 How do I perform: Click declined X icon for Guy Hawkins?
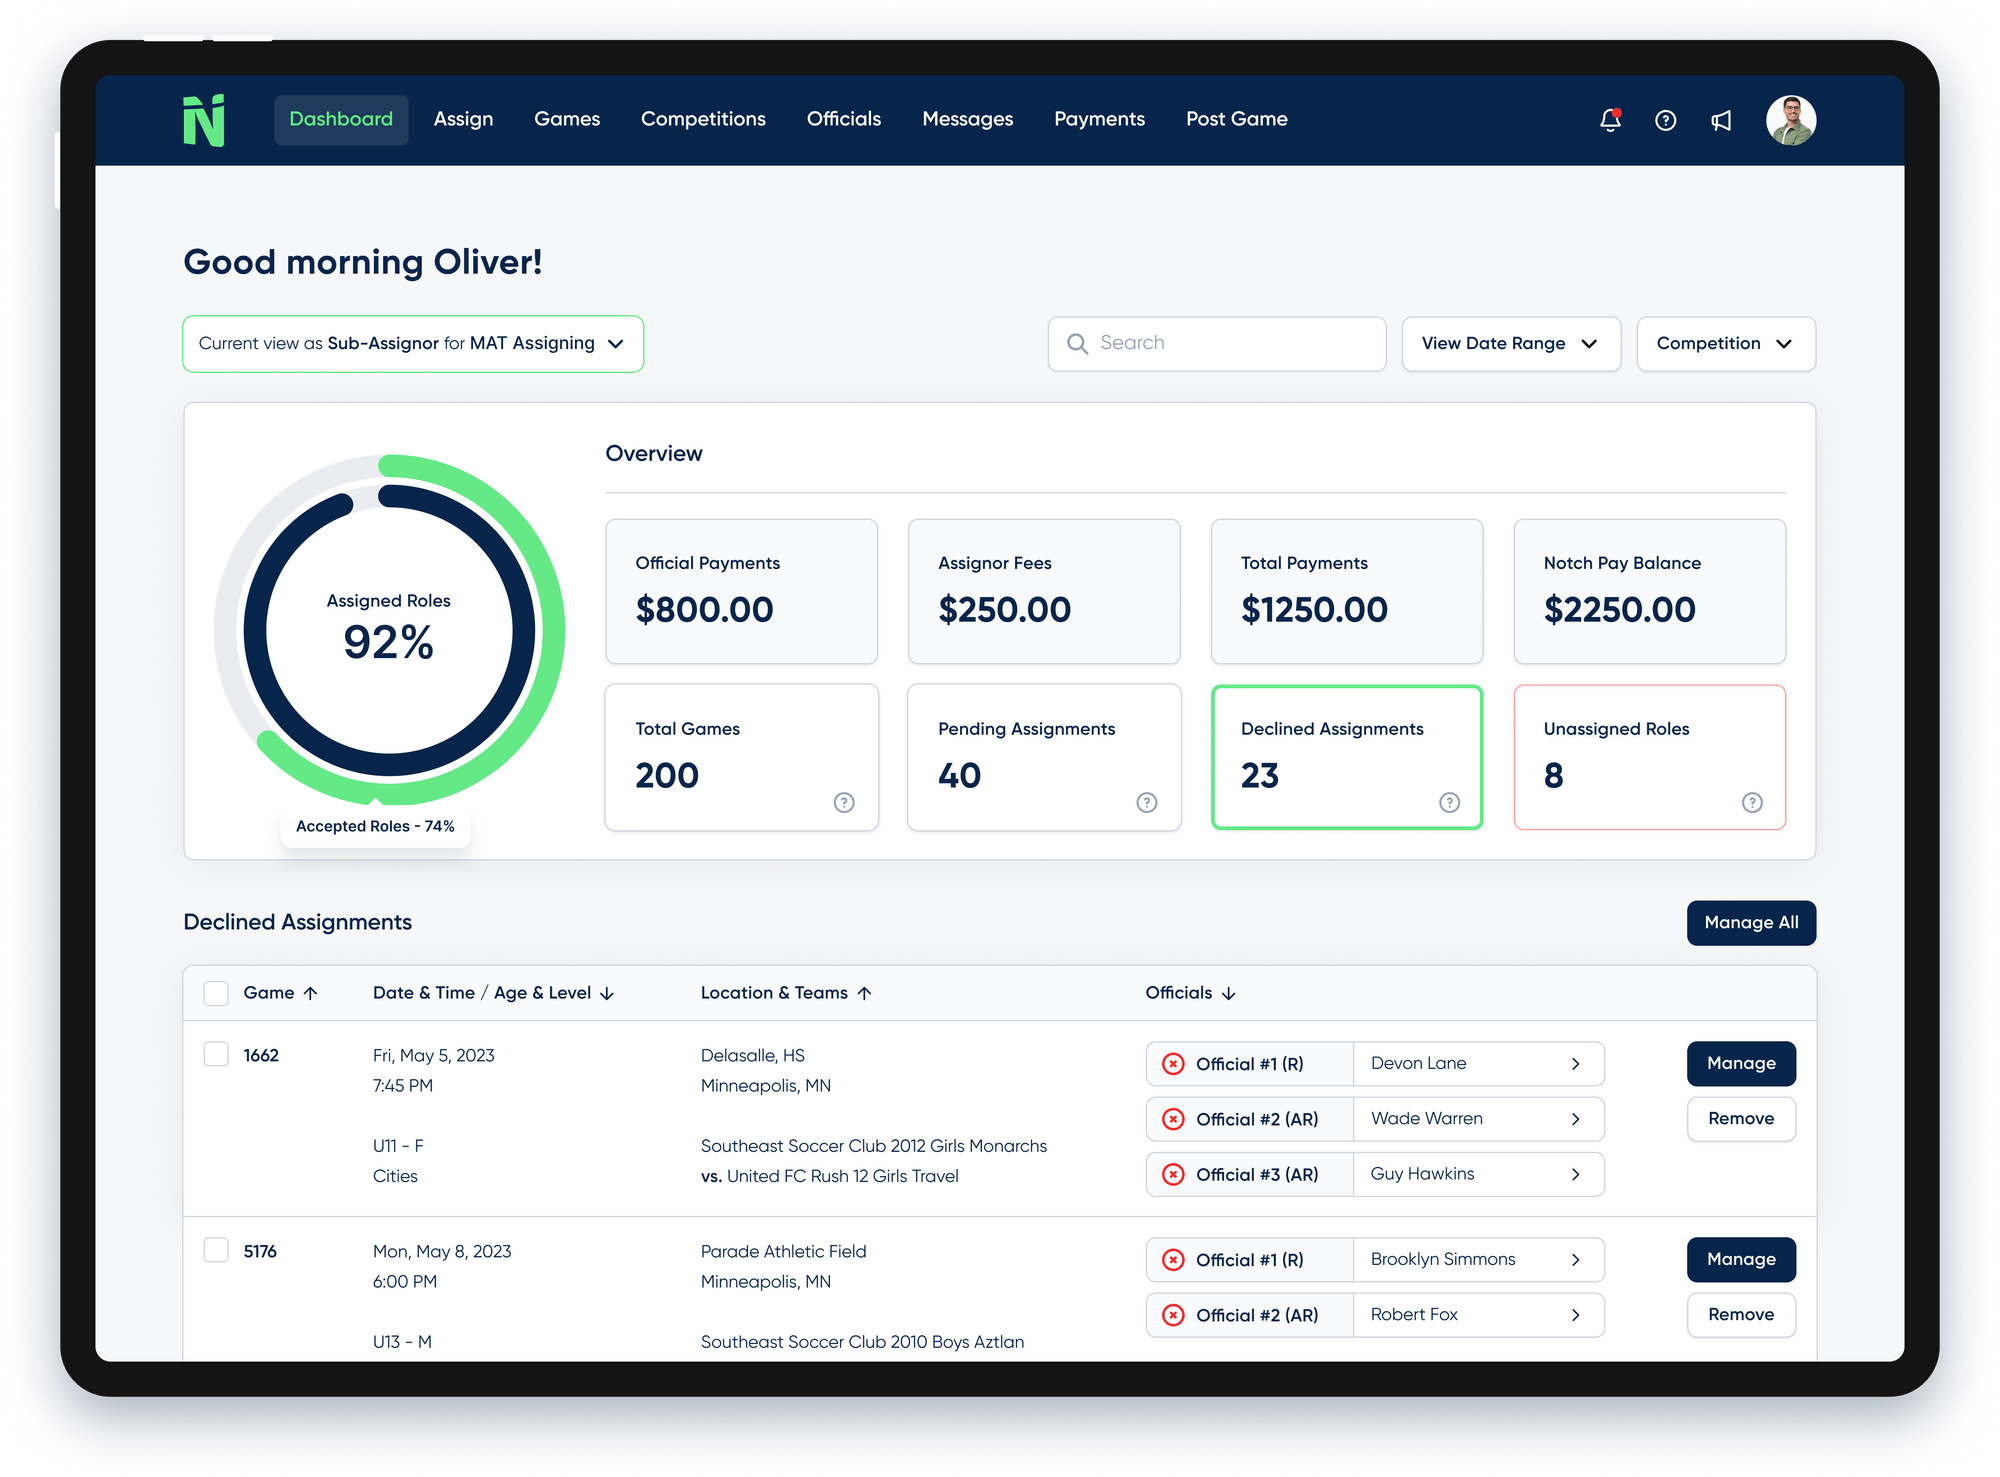click(x=1173, y=1174)
